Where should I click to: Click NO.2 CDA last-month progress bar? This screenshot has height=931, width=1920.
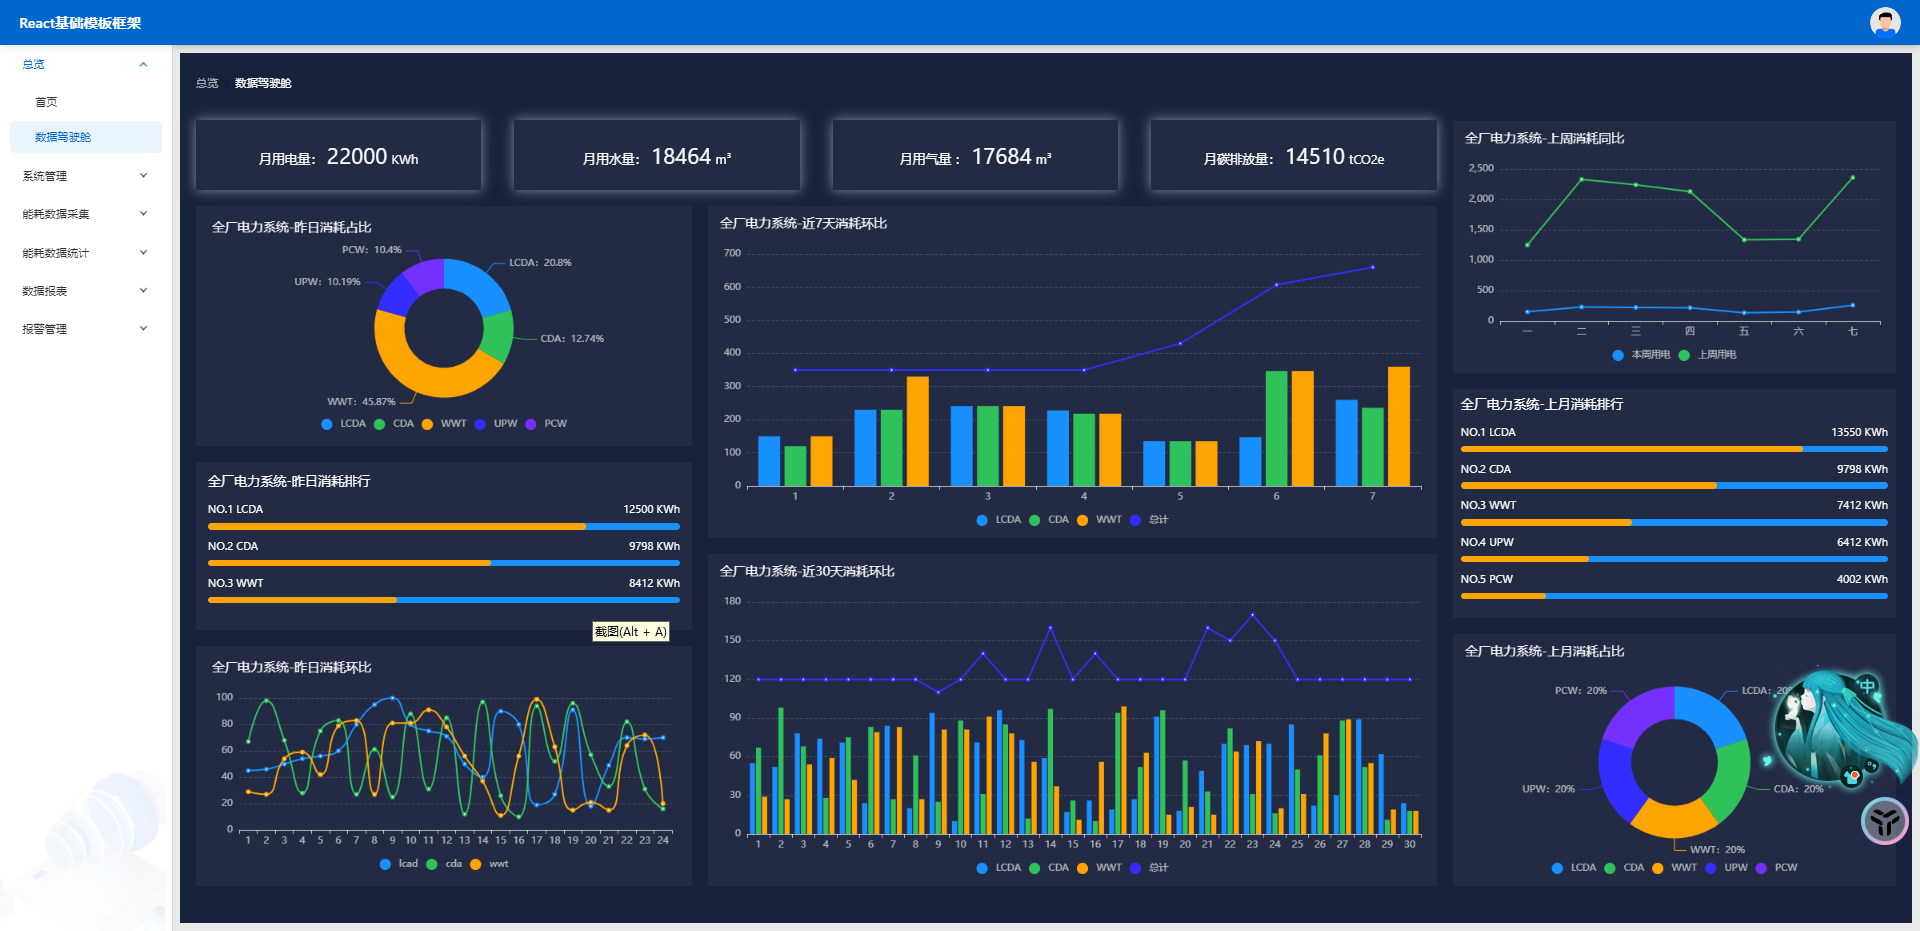tap(1674, 486)
